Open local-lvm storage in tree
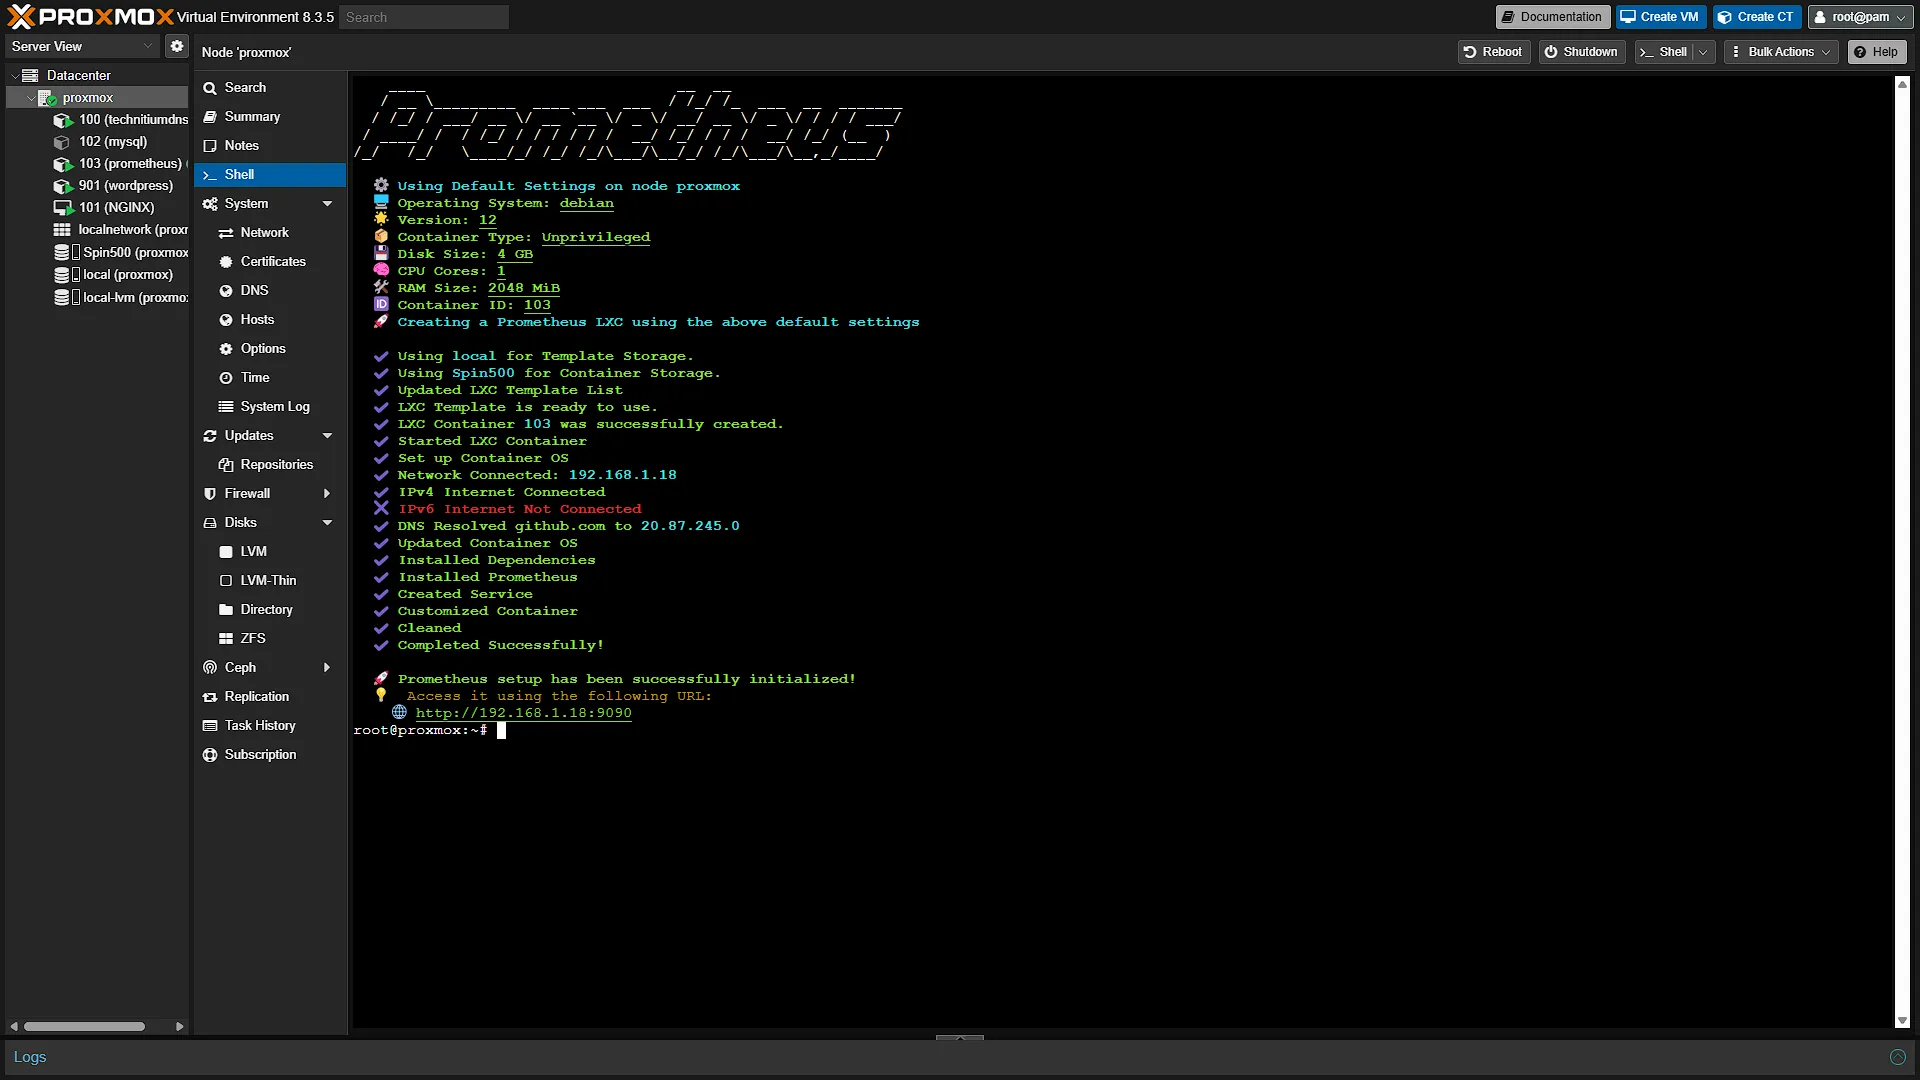 [121, 298]
